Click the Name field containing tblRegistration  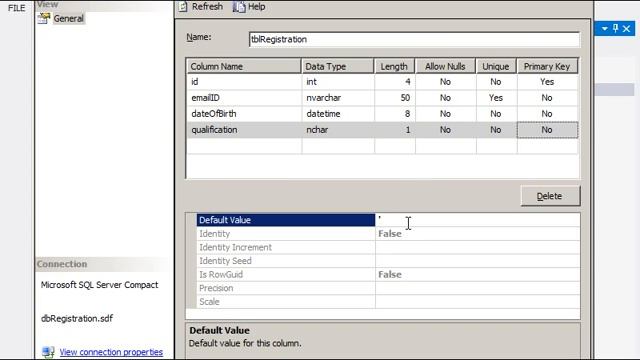point(414,40)
